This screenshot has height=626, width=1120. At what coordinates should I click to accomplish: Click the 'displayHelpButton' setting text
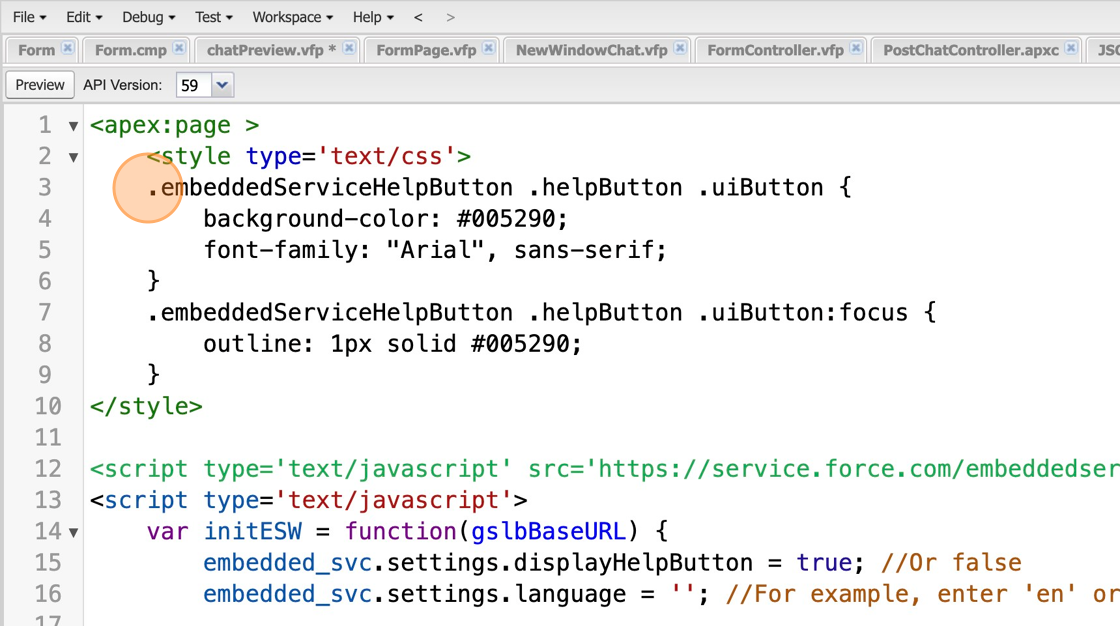[x=633, y=562]
